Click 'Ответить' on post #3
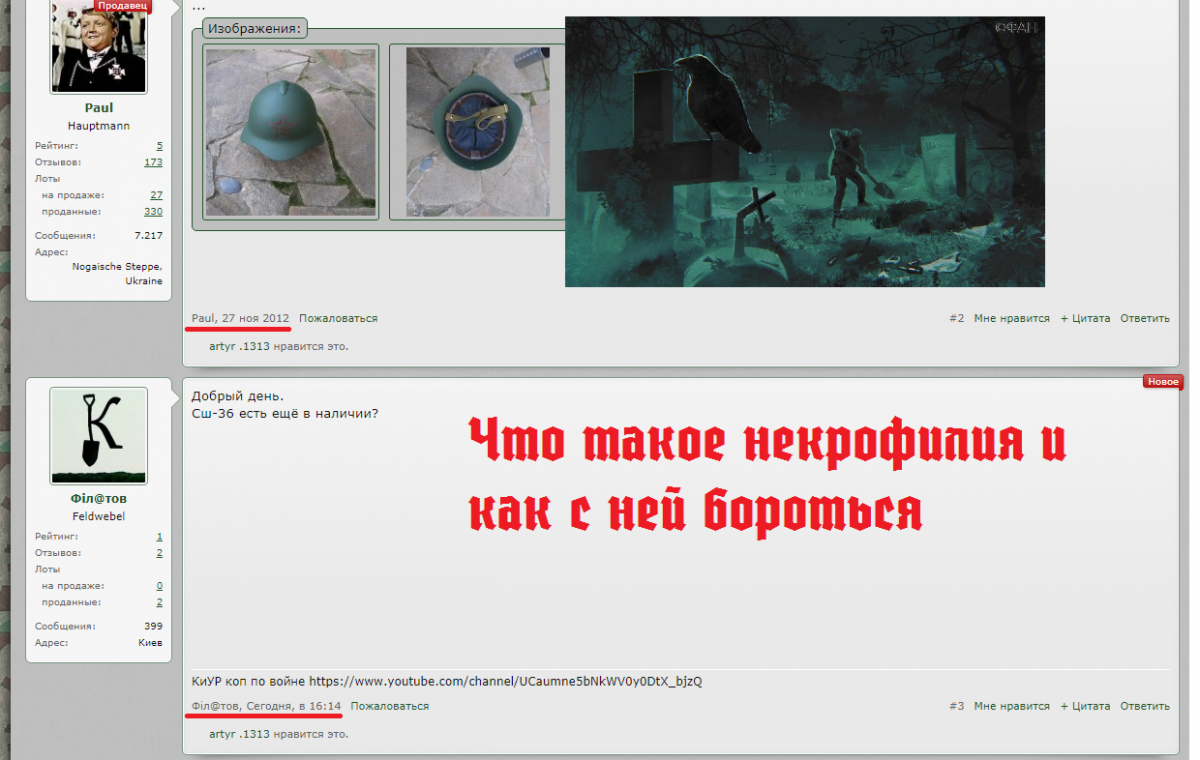1200x760 pixels. coord(1145,706)
